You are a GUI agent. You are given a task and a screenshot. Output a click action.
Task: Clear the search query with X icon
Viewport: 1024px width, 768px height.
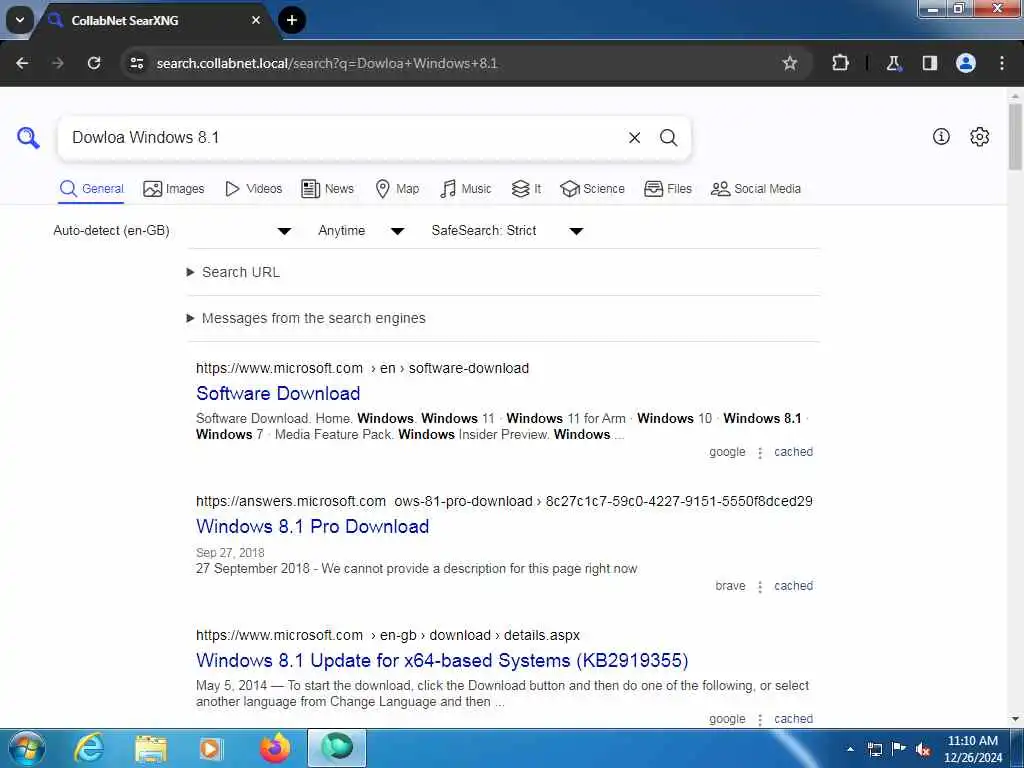[x=634, y=138]
